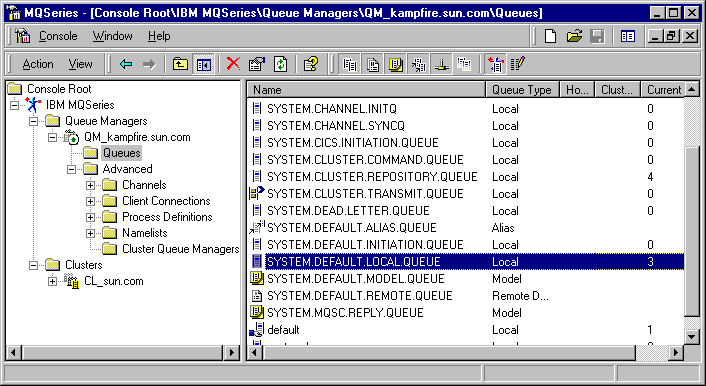The height and width of the screenshot is (386, 706).
Task: Toggle the alias queues filter icon
Action: (x=418, y=64)
